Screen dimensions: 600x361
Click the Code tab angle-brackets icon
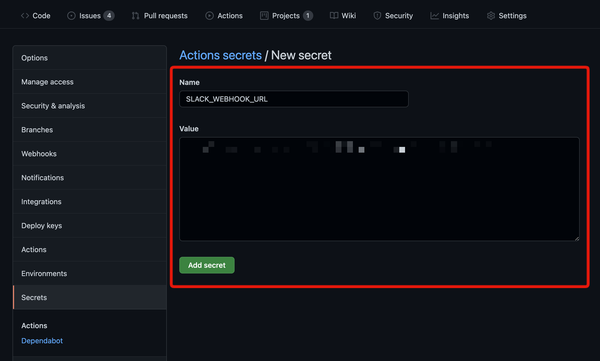(x=25, y=16)
